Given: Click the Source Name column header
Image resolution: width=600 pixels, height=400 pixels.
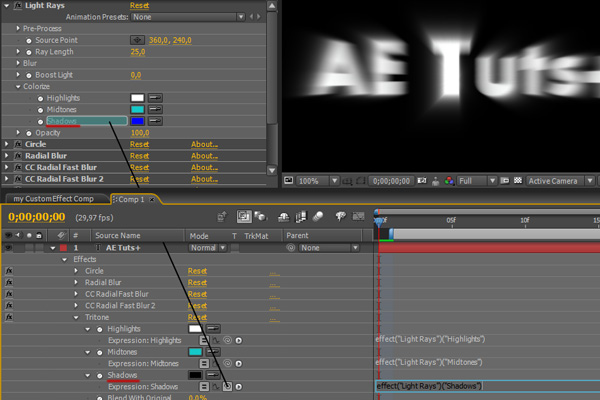Looking at the screenshot, I should (118, 235).
